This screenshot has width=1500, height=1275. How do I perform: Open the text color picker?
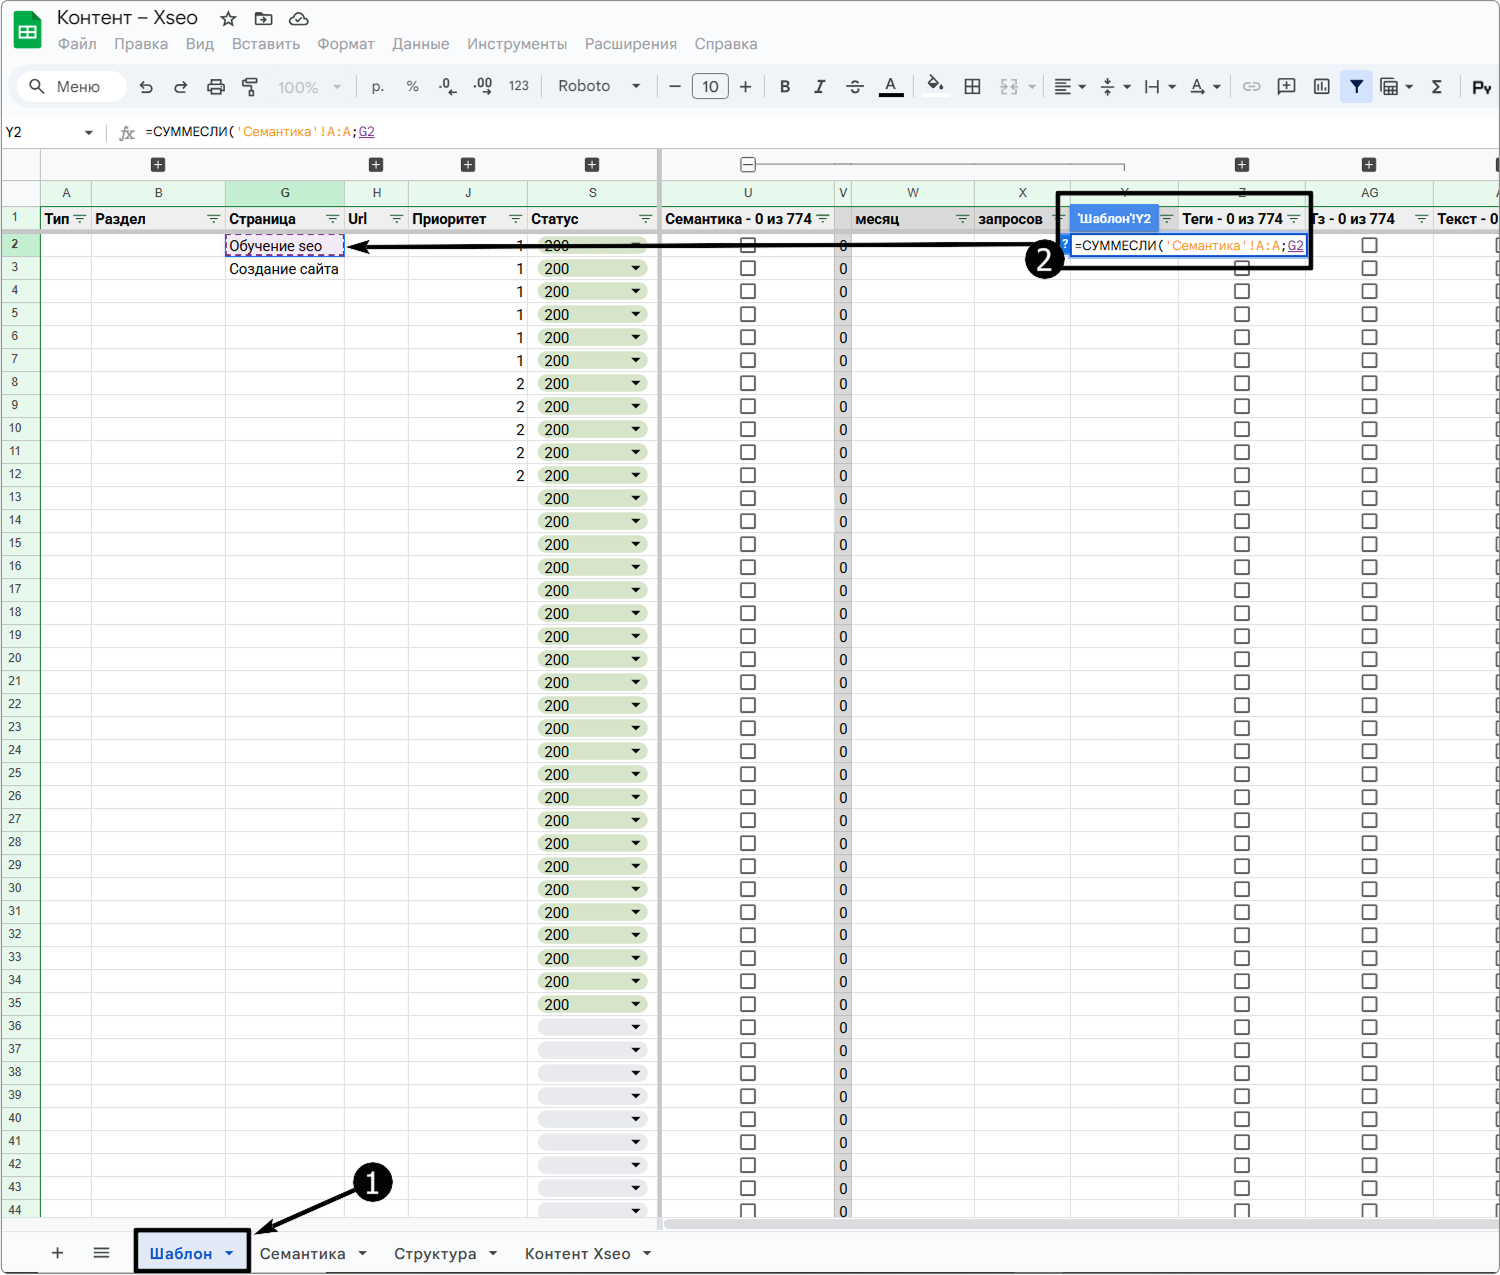[x=891, y=87]
